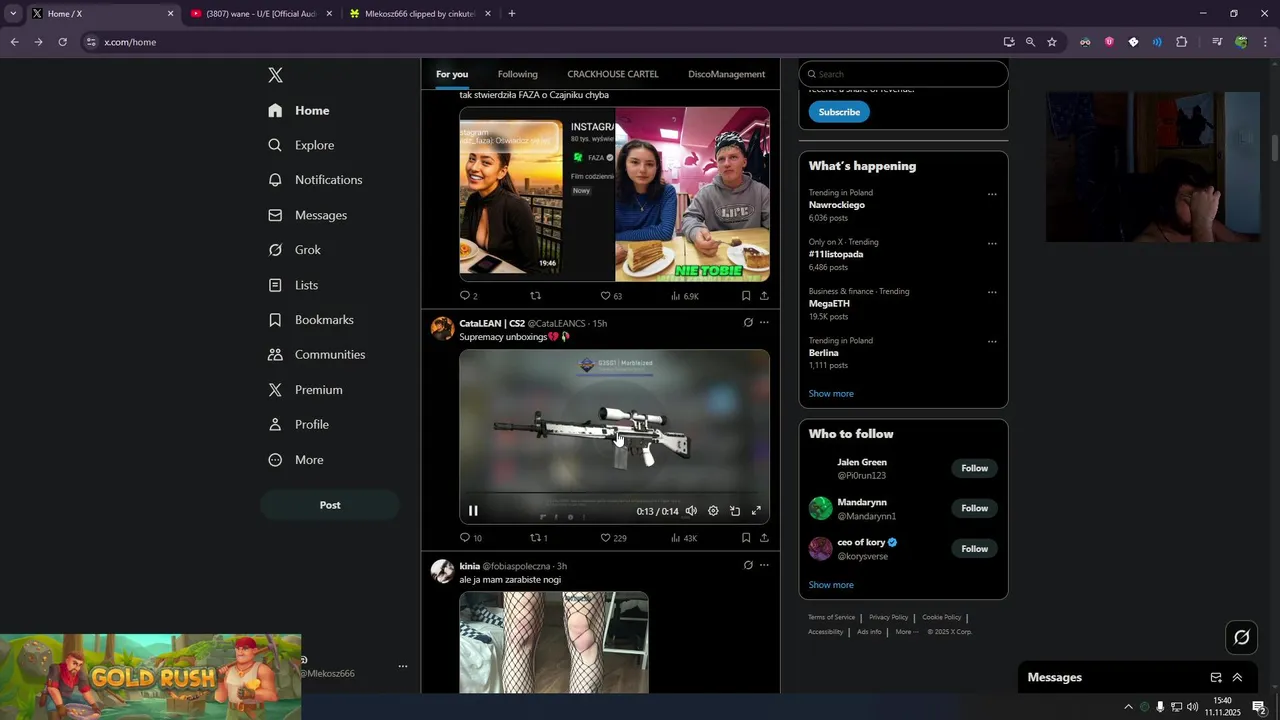Open Bookmarks in the sidebar

310,320
